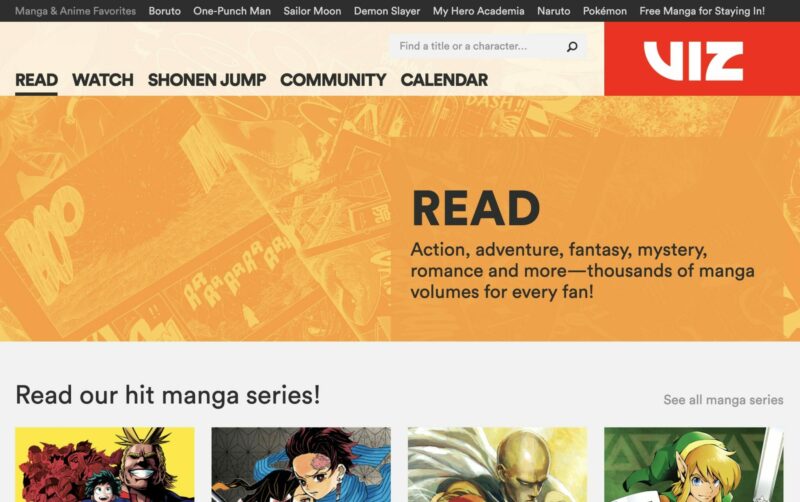
Task: Click the title or character search field
Action: pyautogui.click(x=487, y=46)
